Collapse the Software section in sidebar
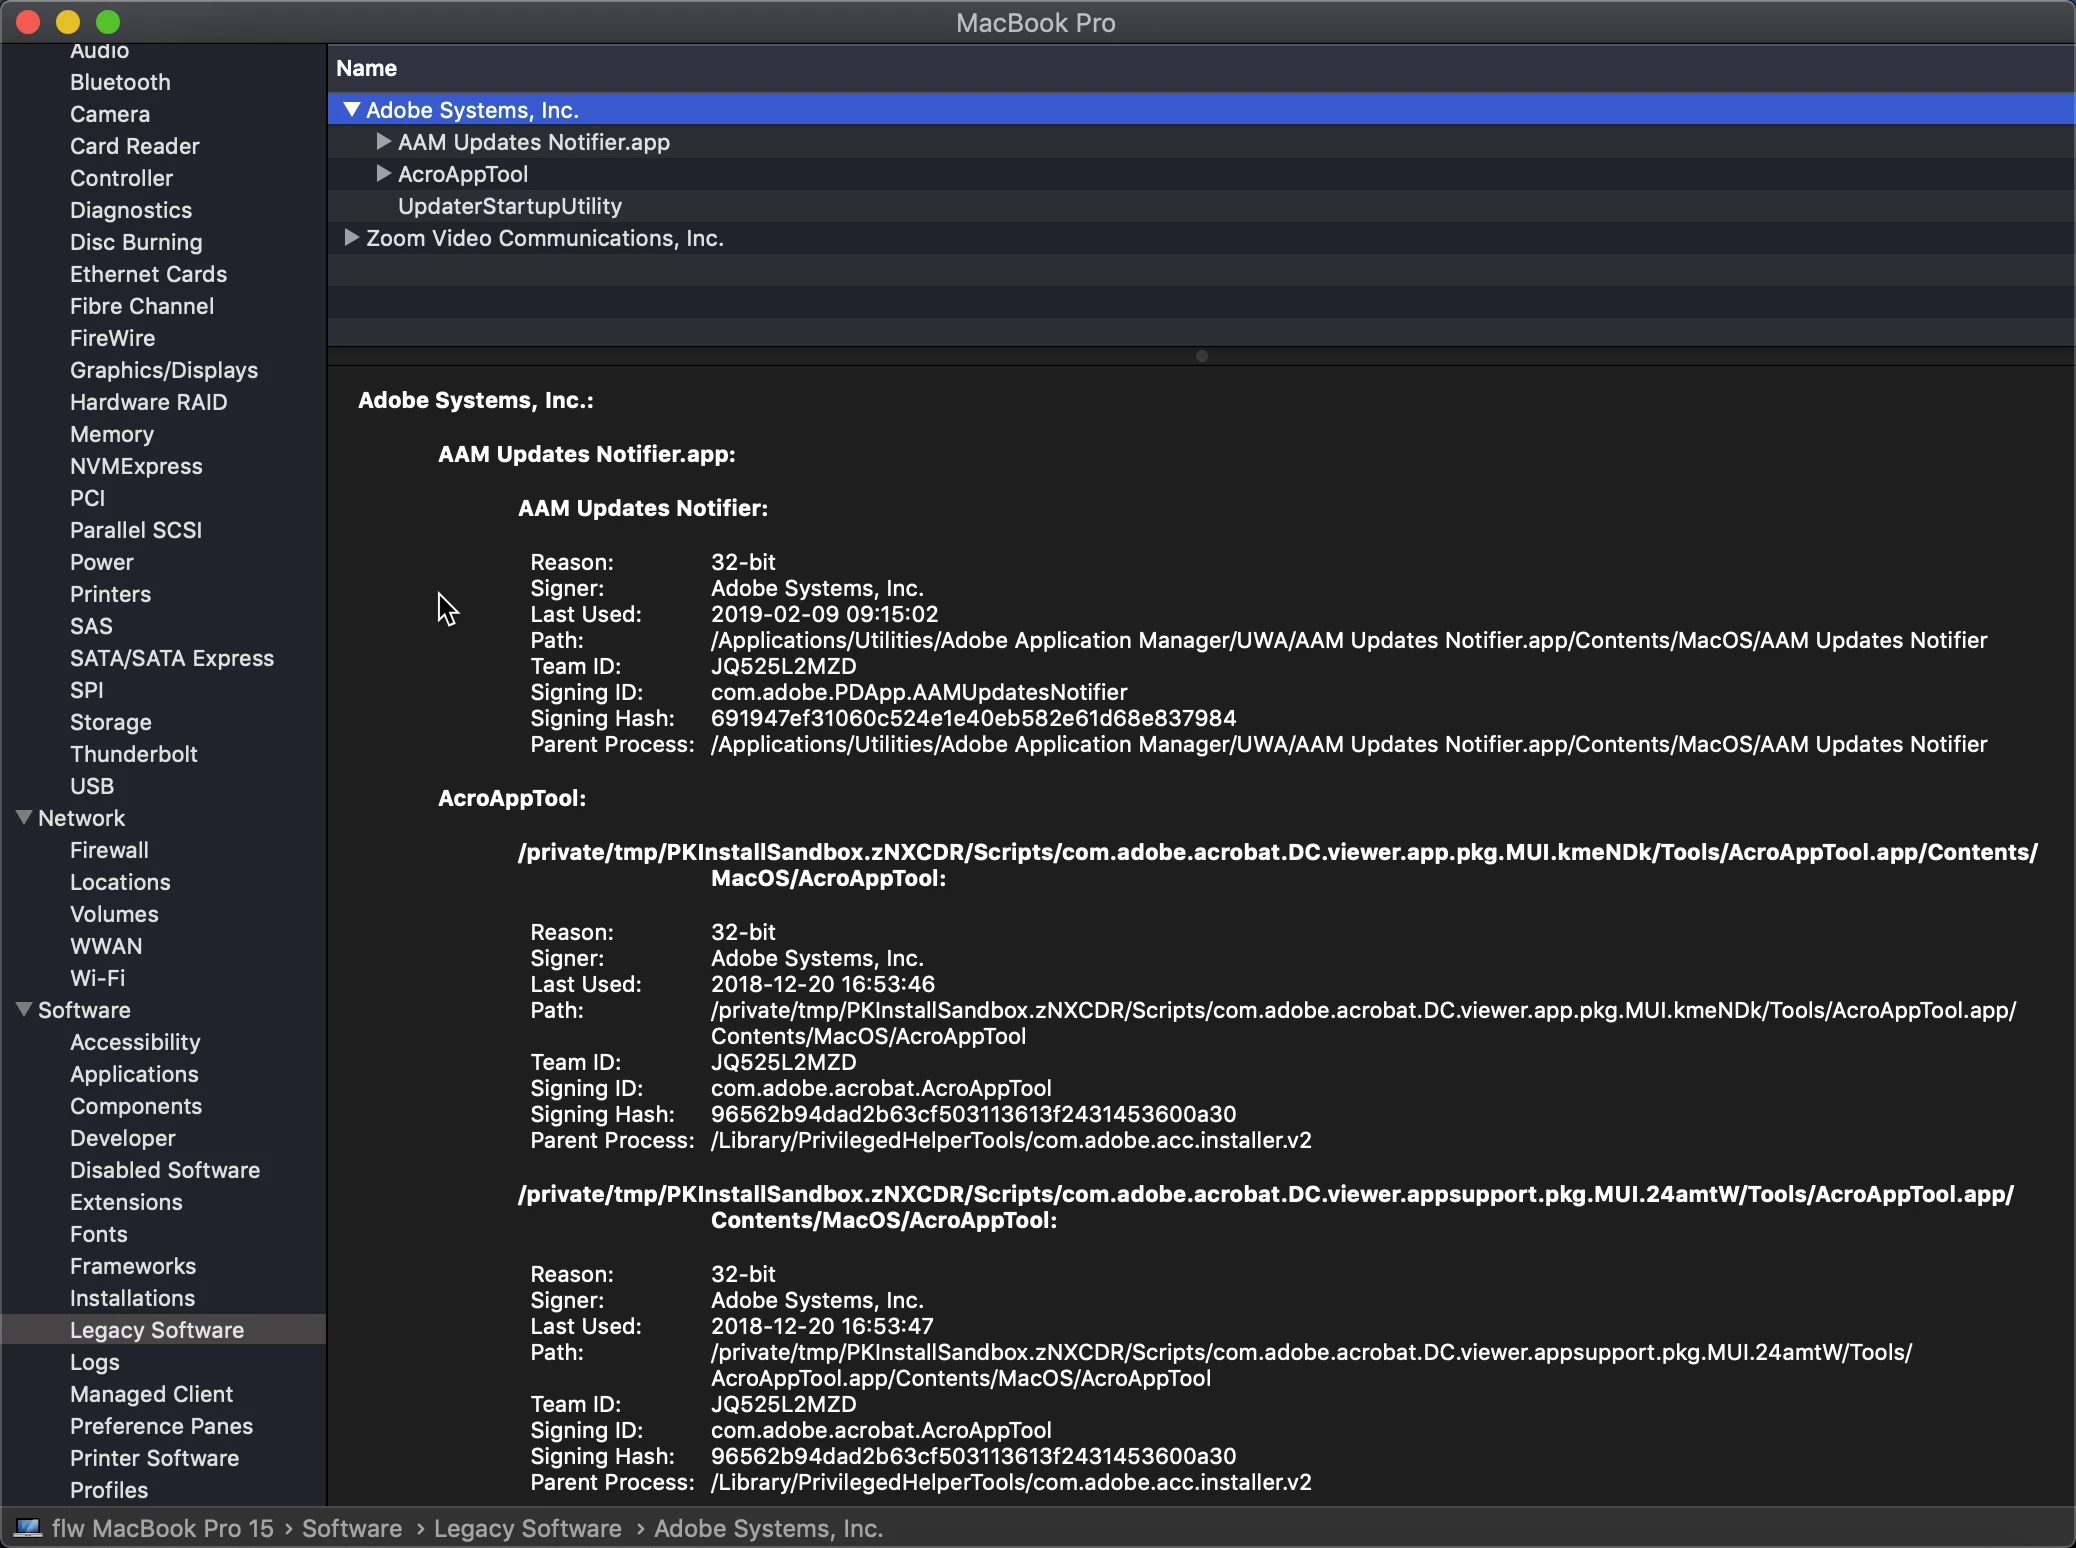2076x1548 pixels. pyautogui.click(x=24, y=1010)
